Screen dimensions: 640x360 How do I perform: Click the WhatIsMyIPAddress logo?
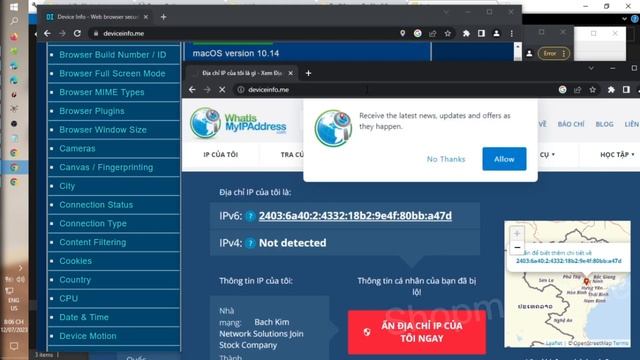coord(238,122)
